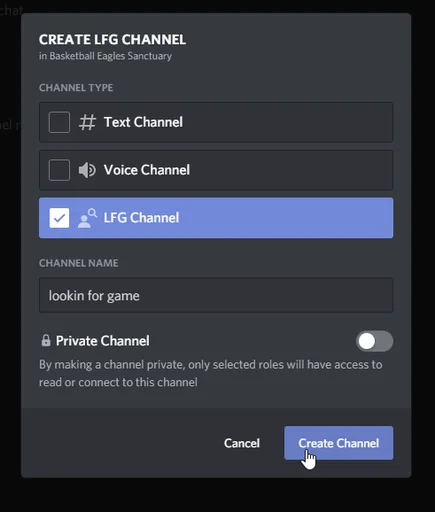Image resolution: width=435 pixels, height=512 pixels.
Task: Check the Voice Channel checkbox
Action: 59,170
